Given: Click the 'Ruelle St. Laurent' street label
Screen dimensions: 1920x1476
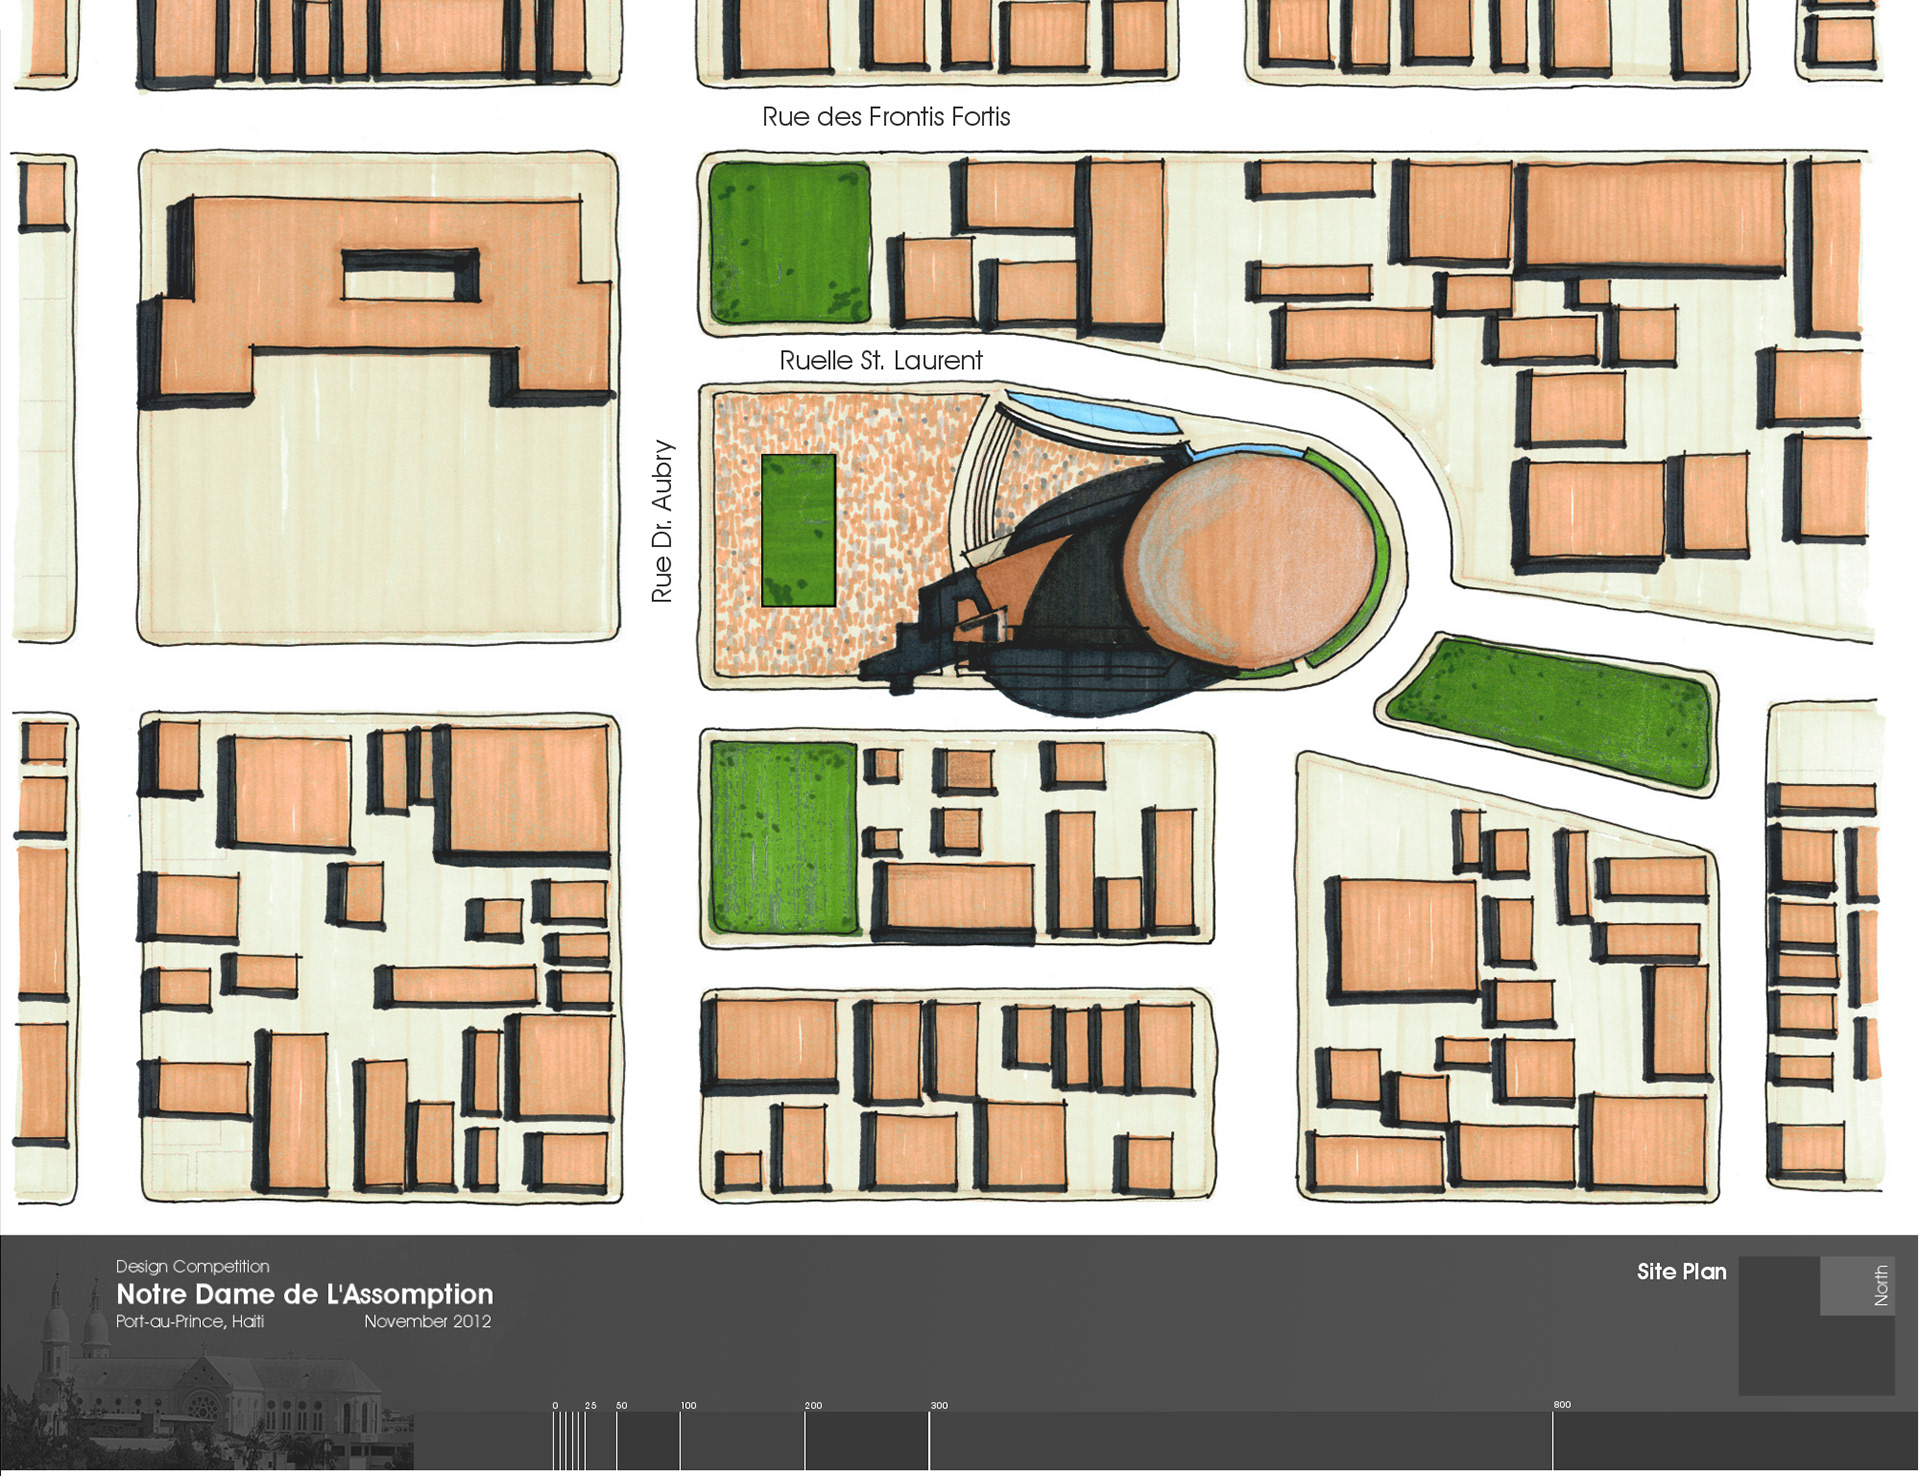Looking at the screenshot, I should pos(880,361).
